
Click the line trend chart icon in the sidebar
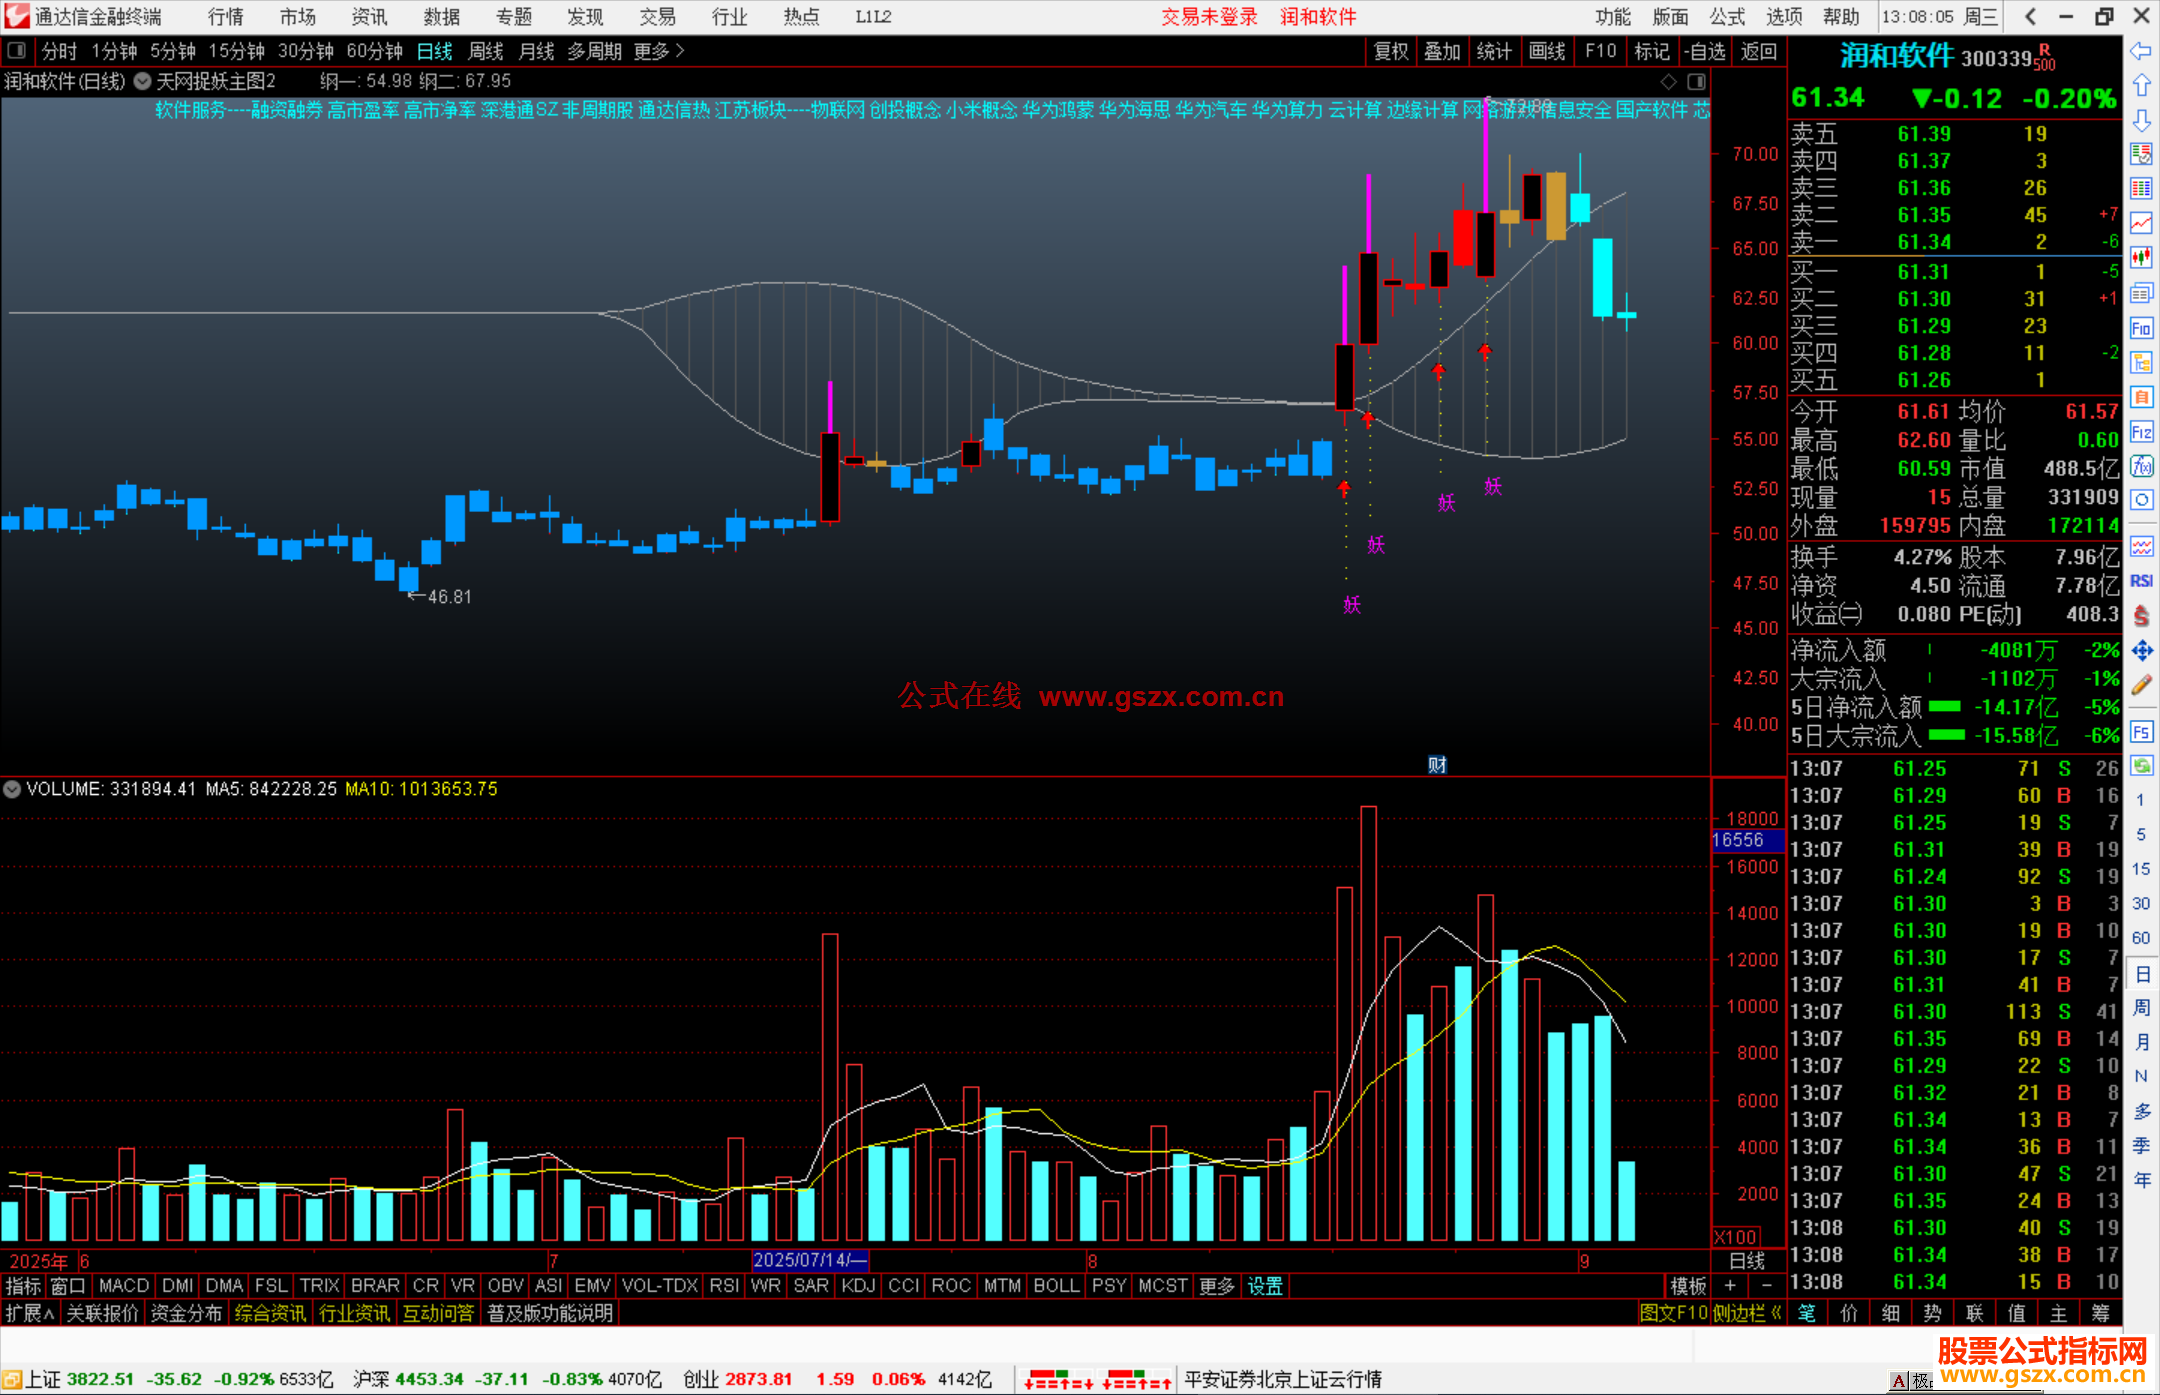click(2141, 223)
